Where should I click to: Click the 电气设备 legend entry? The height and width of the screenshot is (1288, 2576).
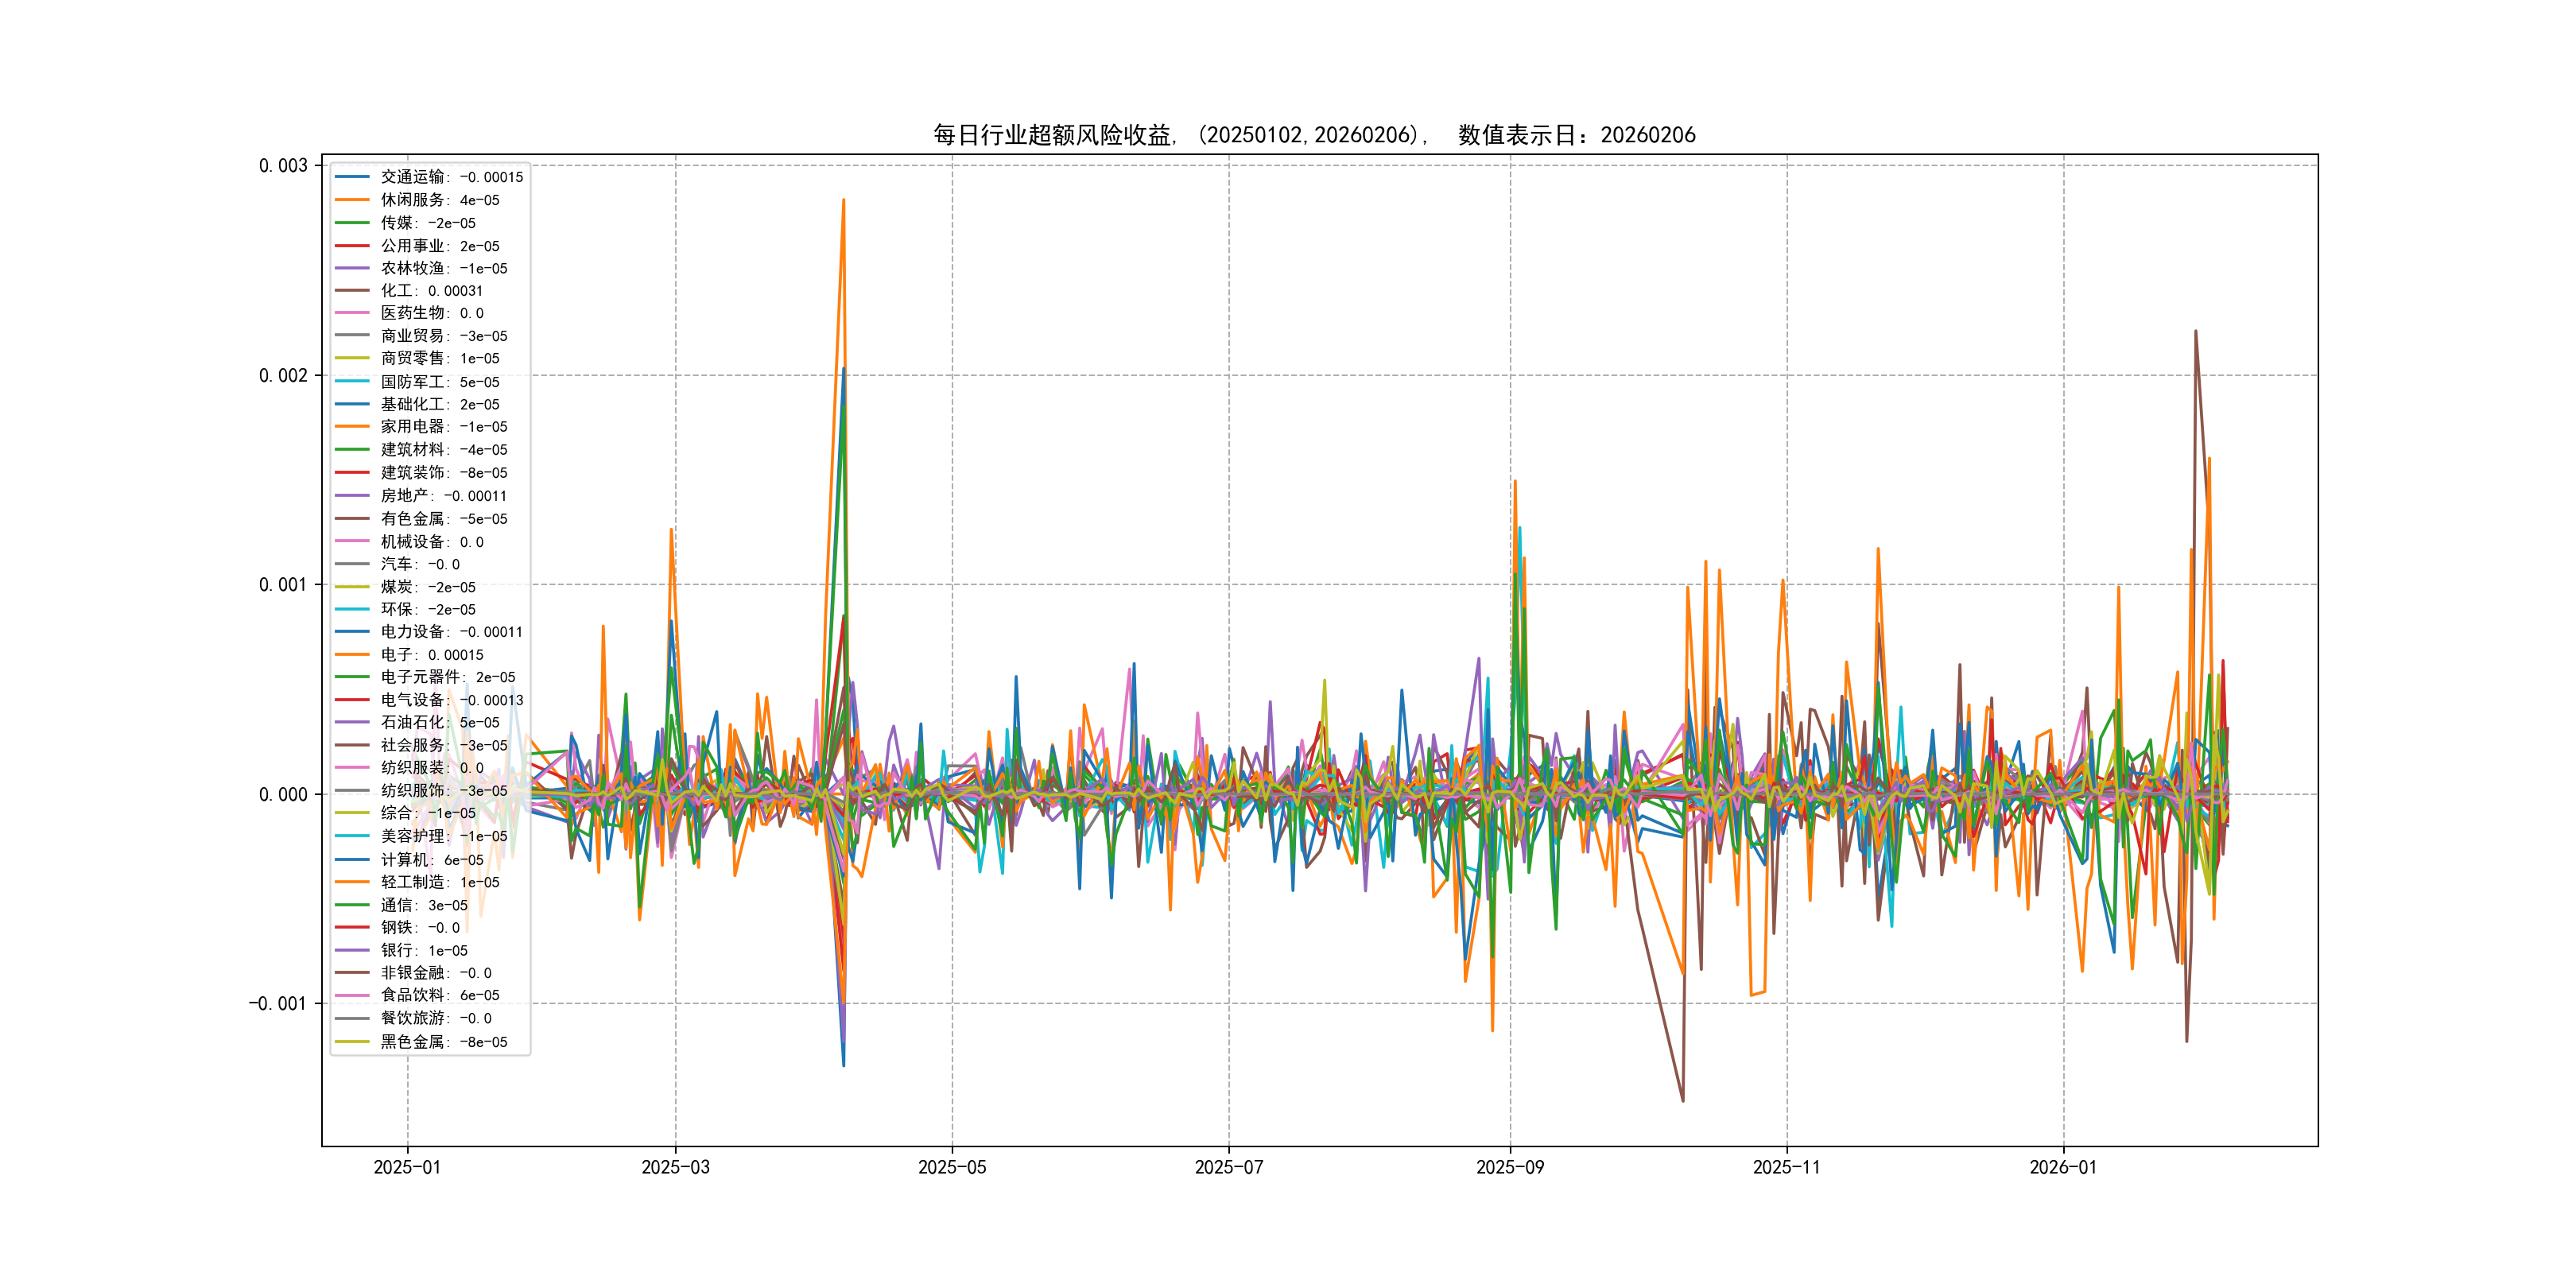point(451,700)
